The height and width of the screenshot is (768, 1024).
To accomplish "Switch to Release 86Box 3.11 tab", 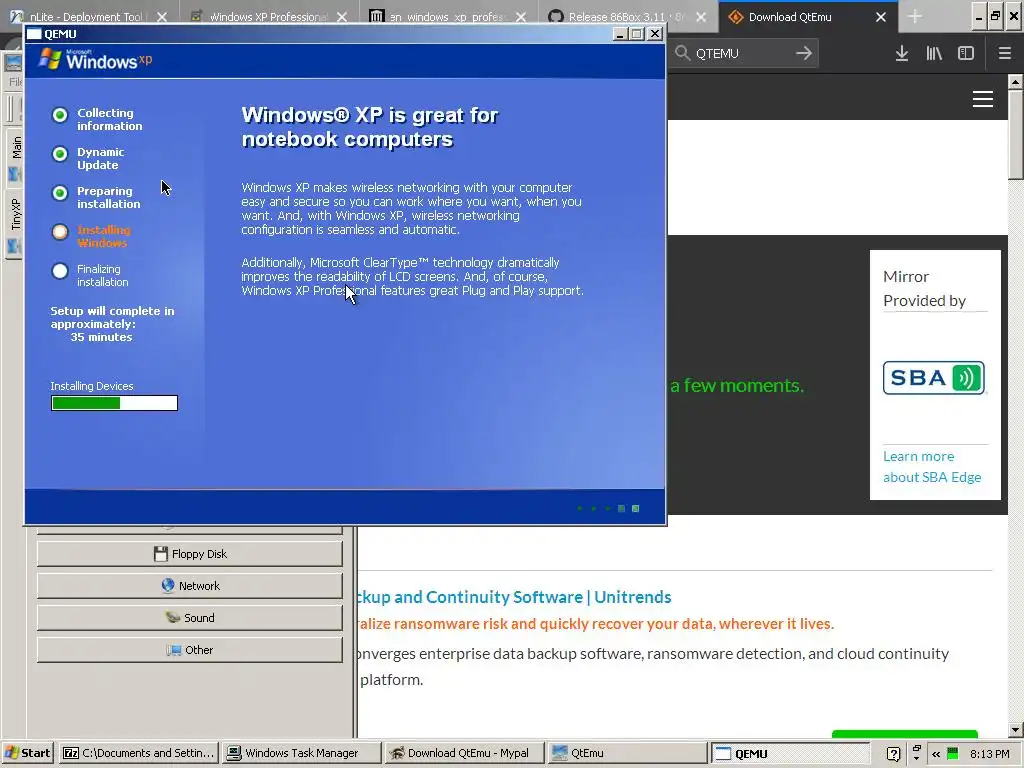I will click(x=626, y=17).
